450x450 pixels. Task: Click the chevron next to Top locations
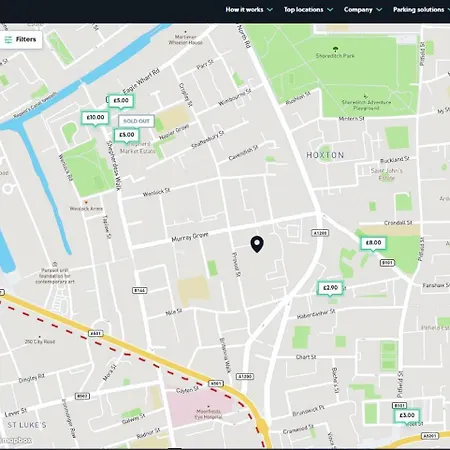(x=330, y=10)
